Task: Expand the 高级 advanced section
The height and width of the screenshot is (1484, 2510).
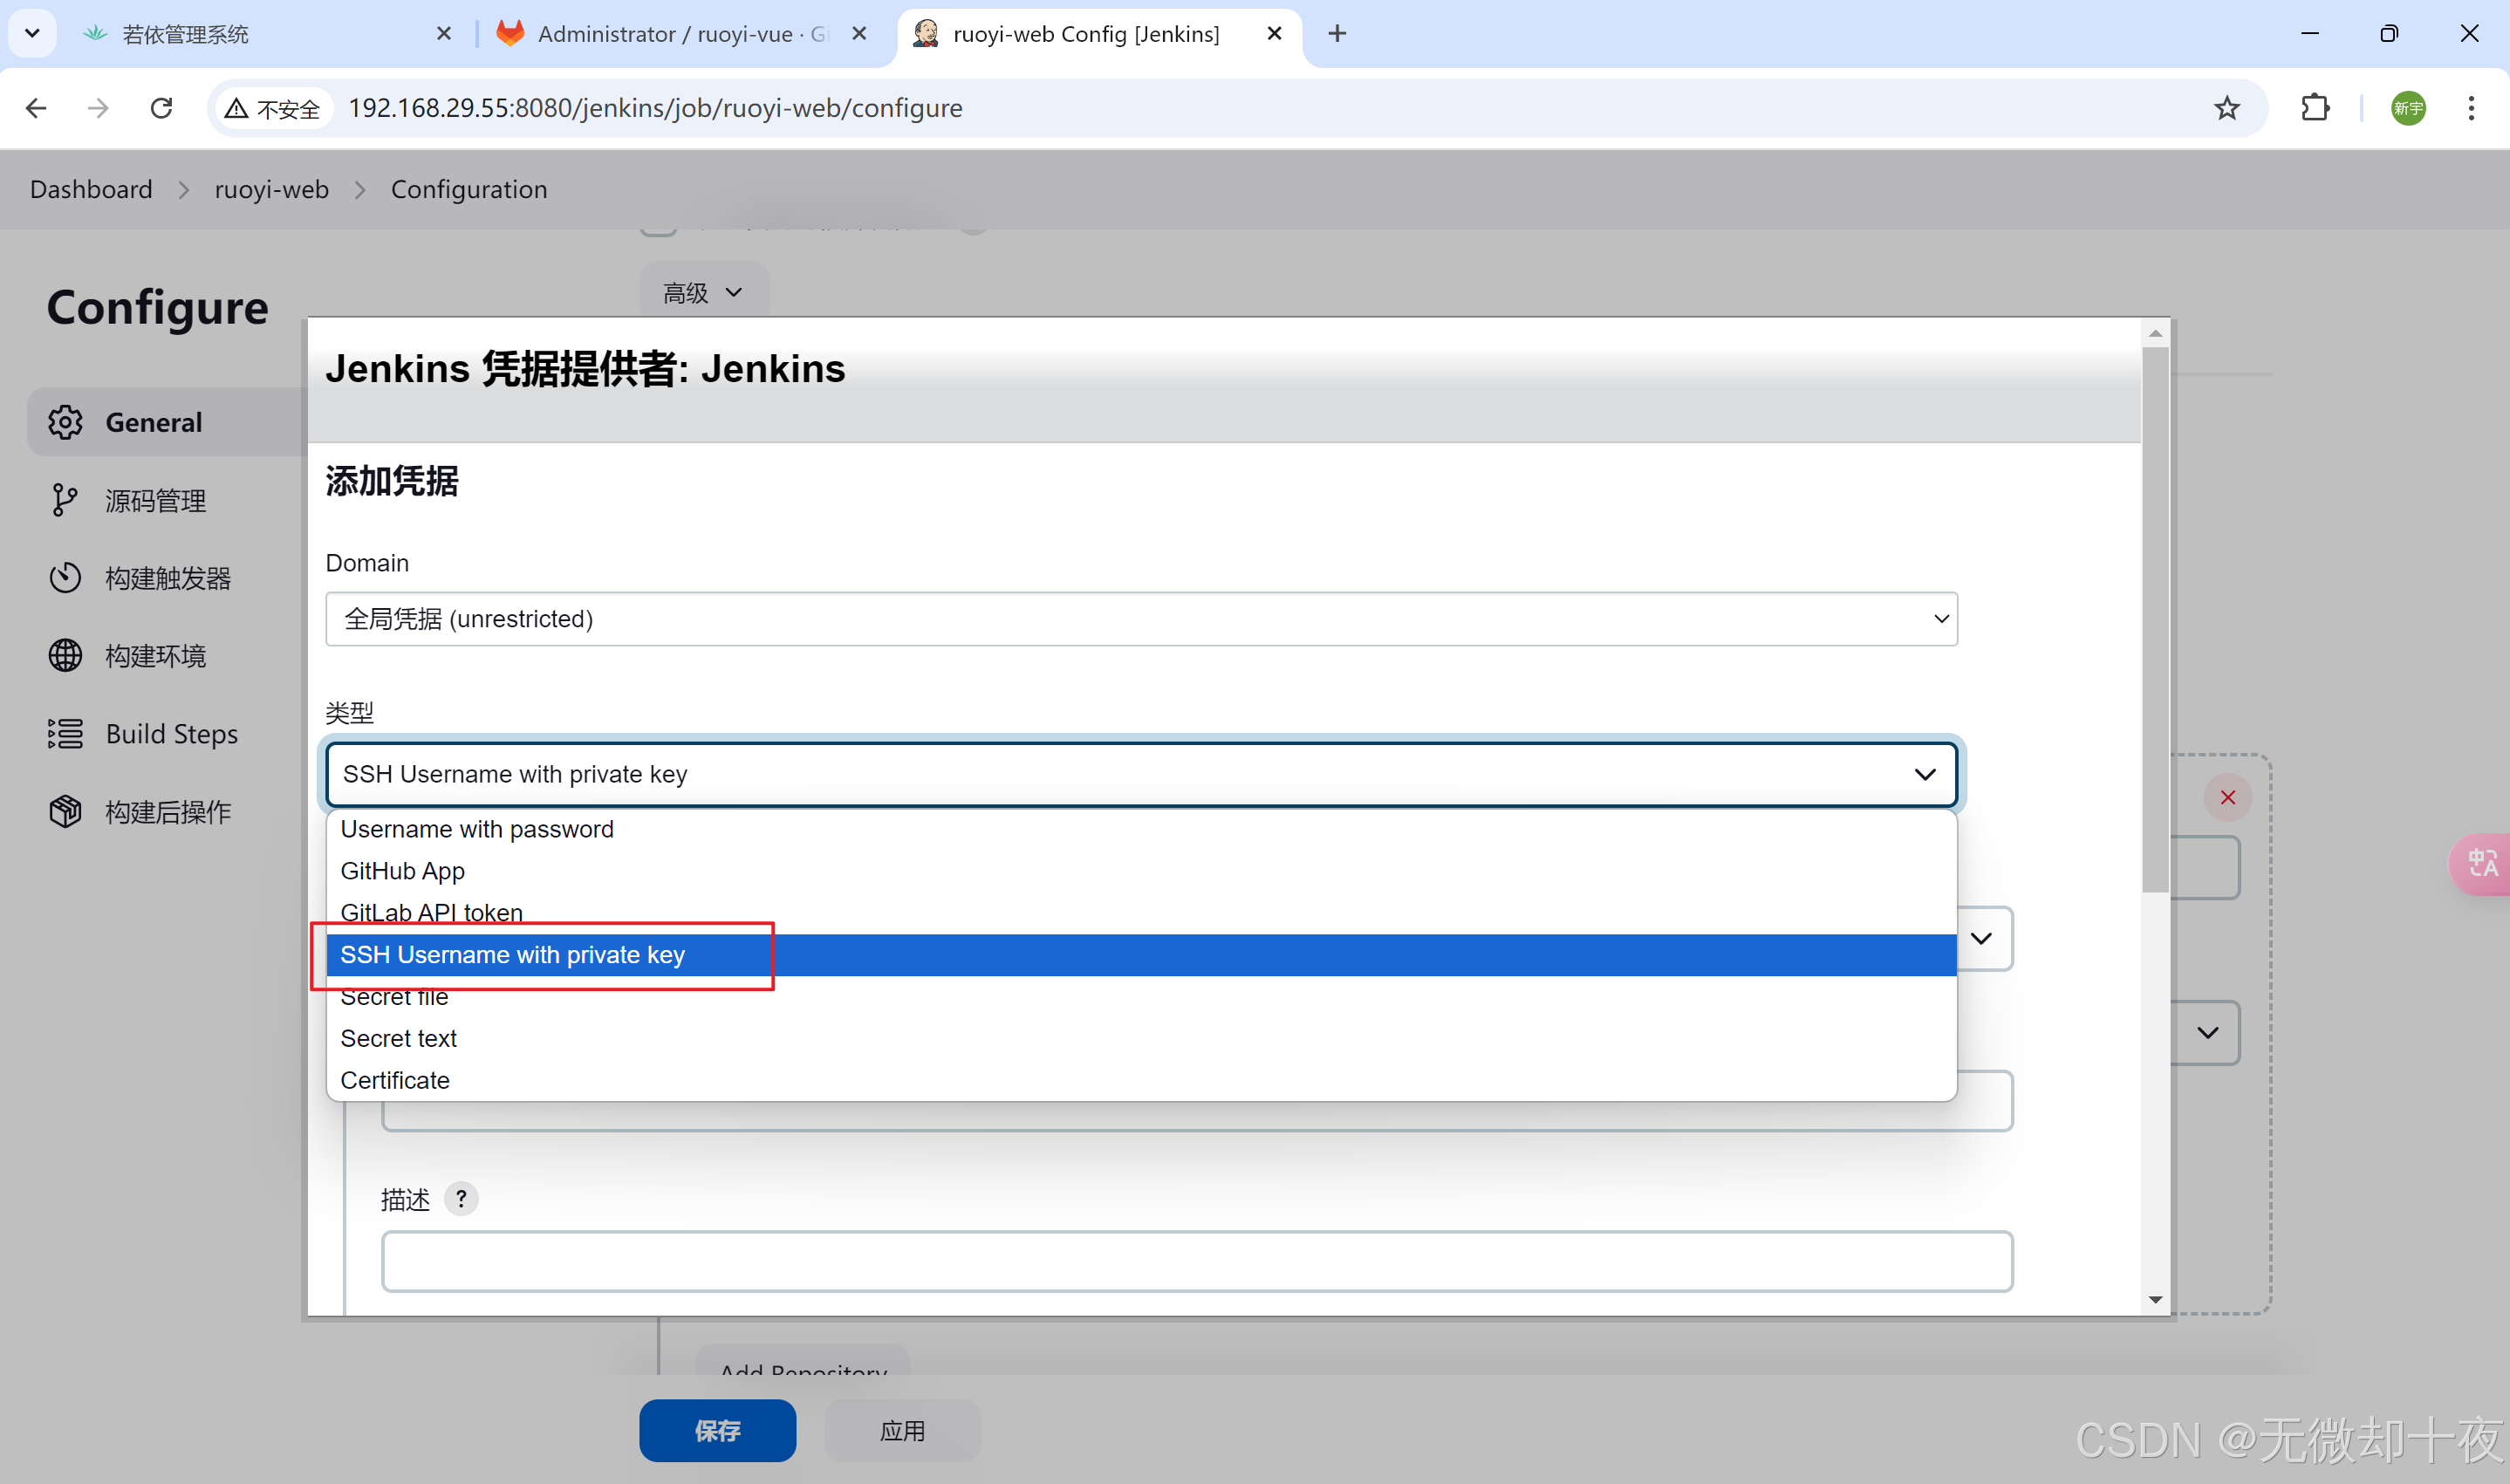Action: [703, 293]
